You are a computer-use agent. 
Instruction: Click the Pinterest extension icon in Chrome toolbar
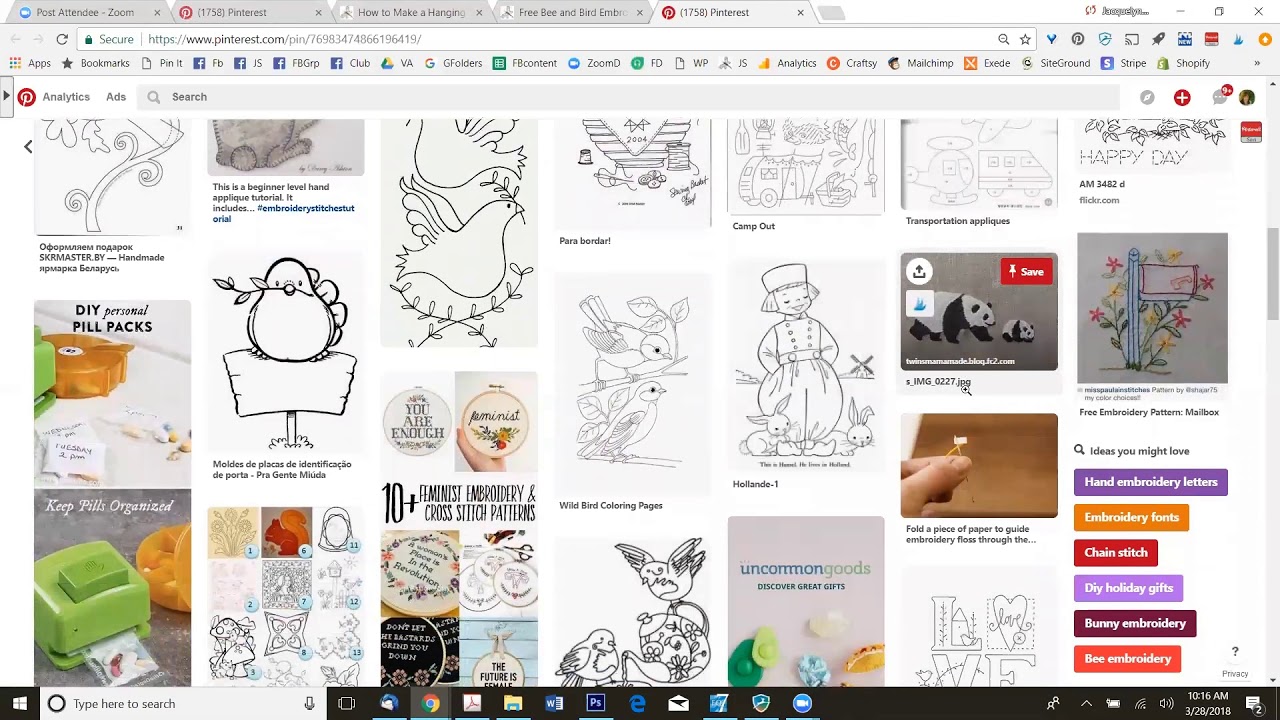[1077, 39]
